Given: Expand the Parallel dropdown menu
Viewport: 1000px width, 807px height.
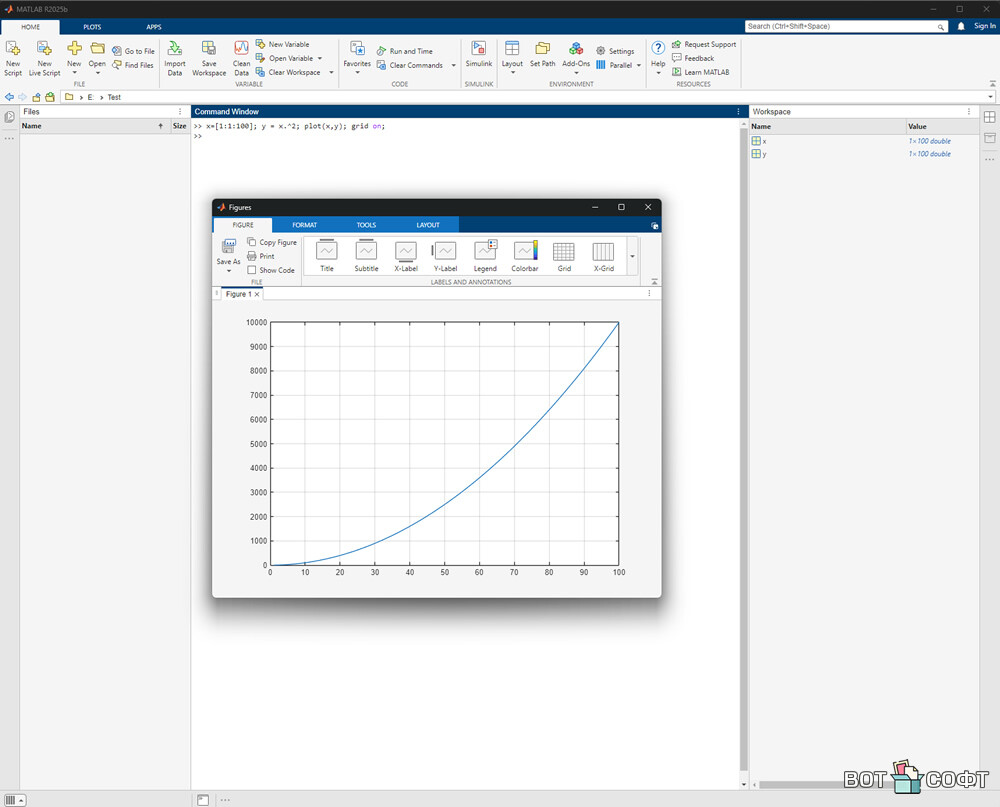Looking at the screenshot, I should [x=639, y=65].
